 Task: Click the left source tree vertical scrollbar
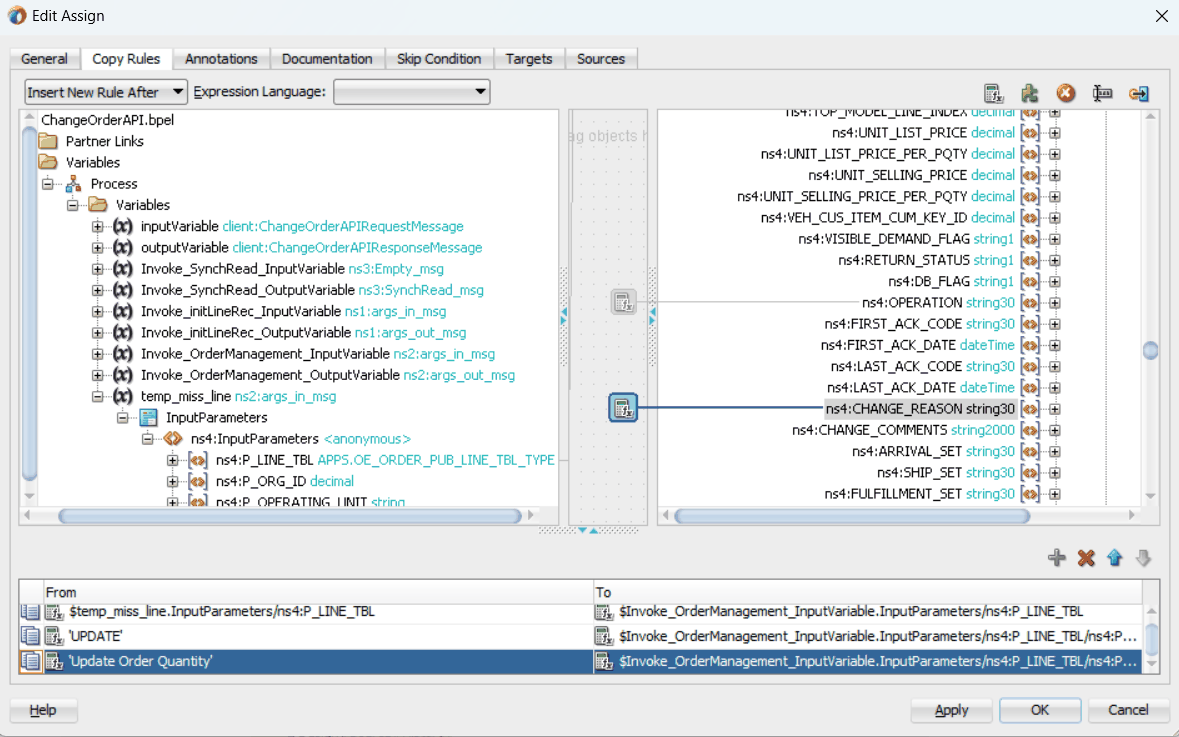29,303
